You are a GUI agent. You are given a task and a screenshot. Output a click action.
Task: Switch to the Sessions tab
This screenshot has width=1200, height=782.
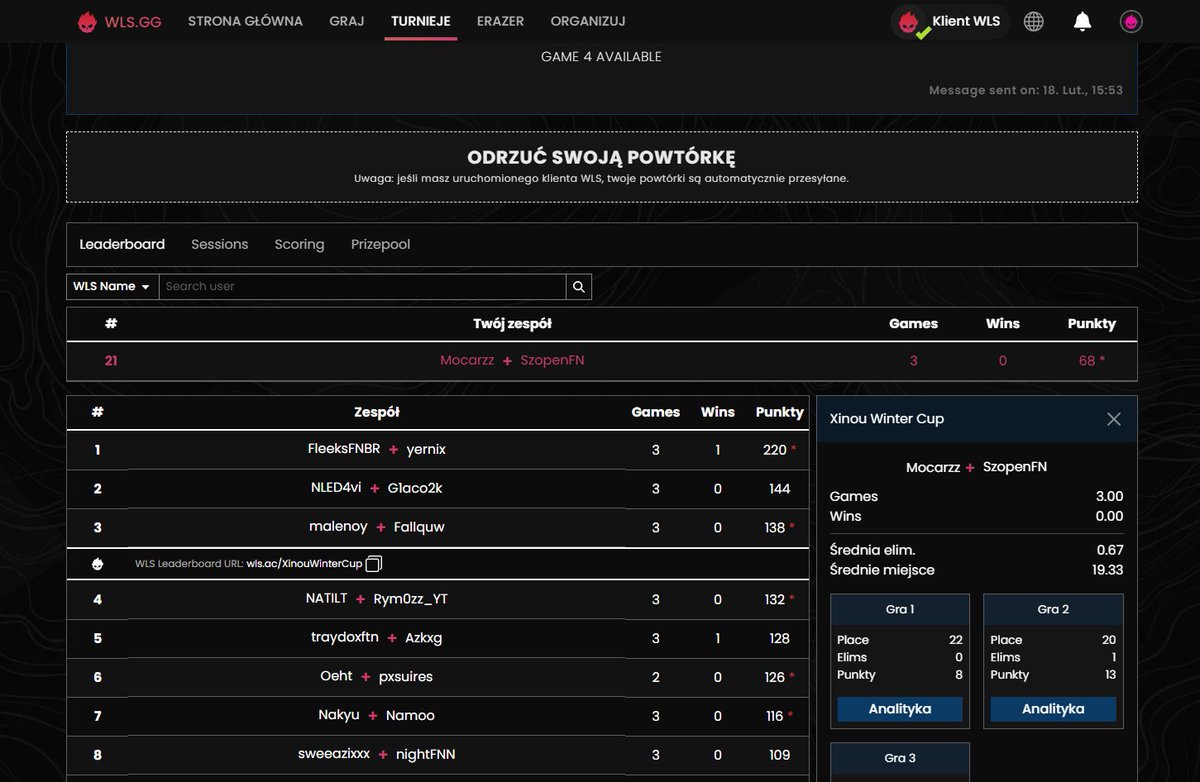point(220,244)
